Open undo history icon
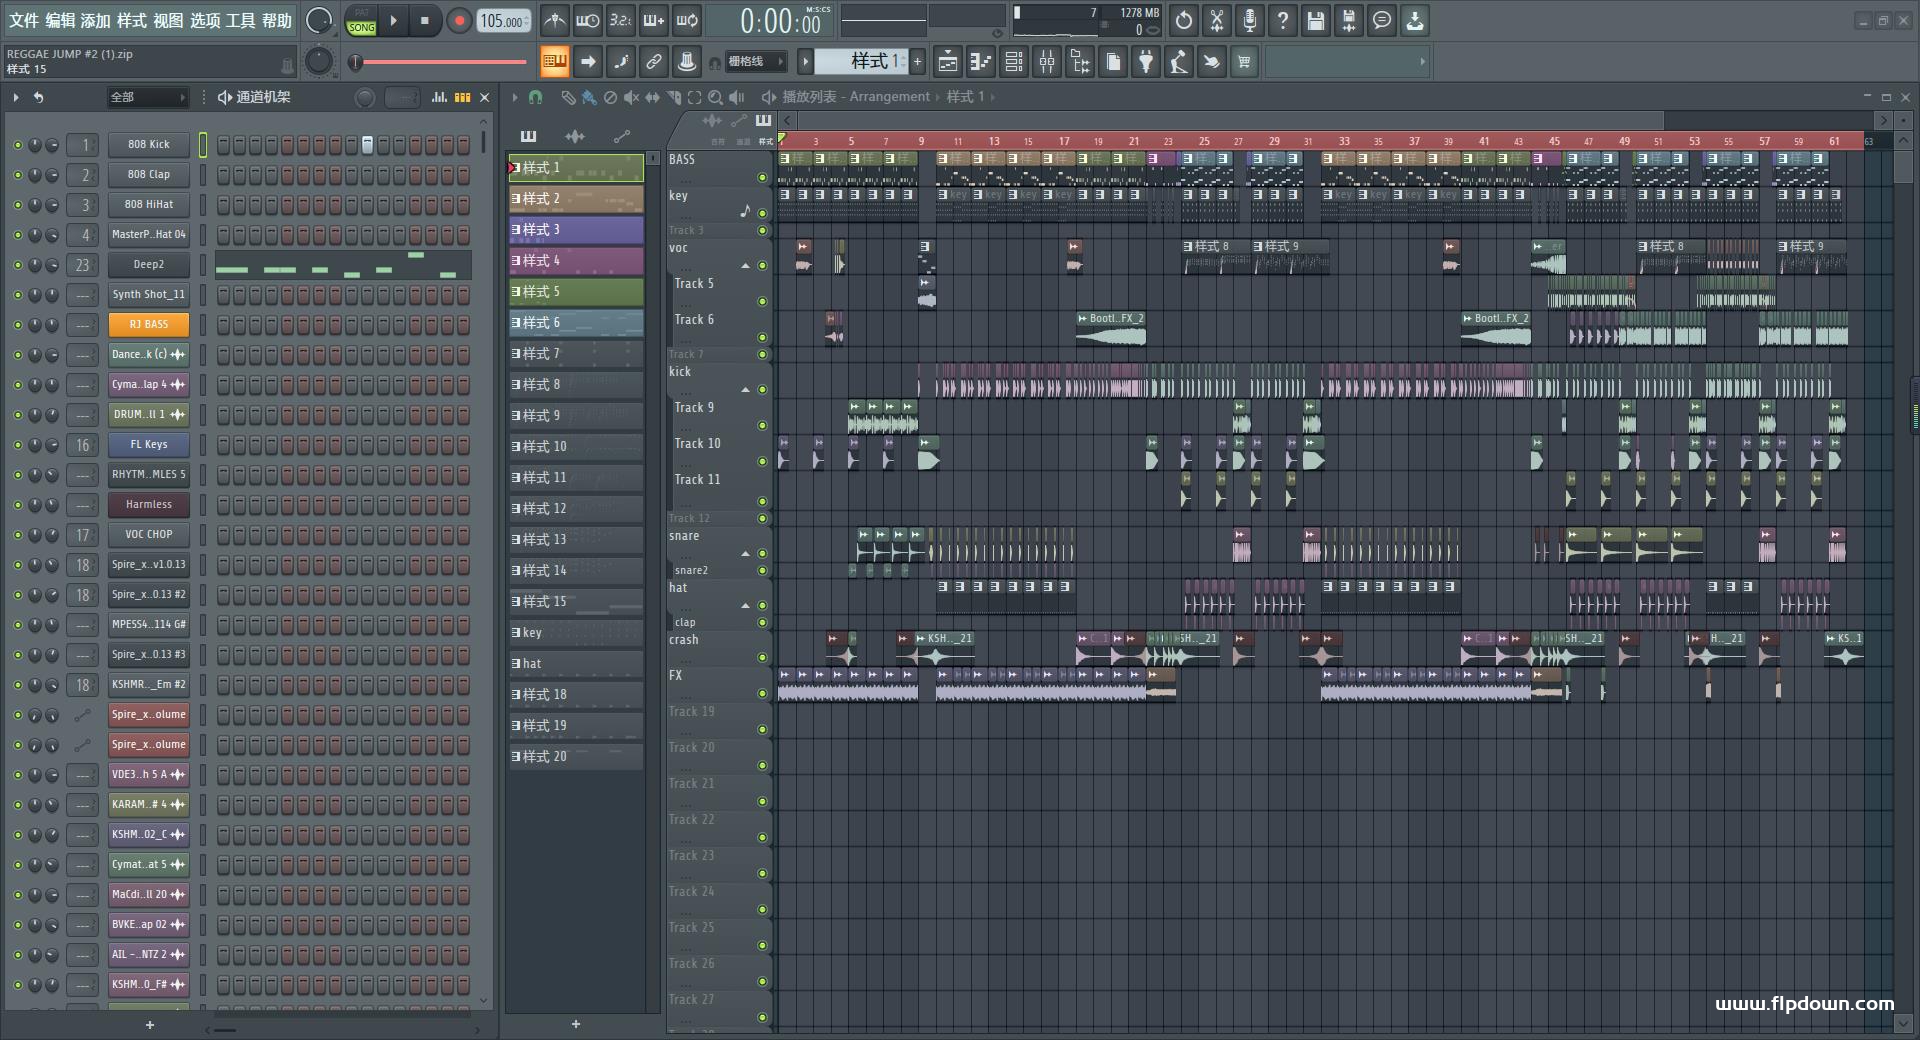The height and width of the screenshot is (1040, 1920). [1184, 20]
